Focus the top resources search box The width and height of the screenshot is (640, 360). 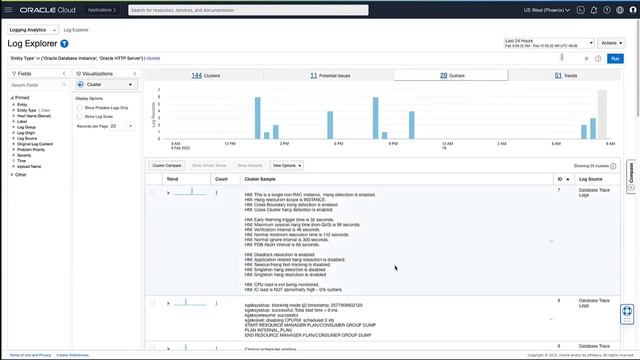[x=248, y=10]
